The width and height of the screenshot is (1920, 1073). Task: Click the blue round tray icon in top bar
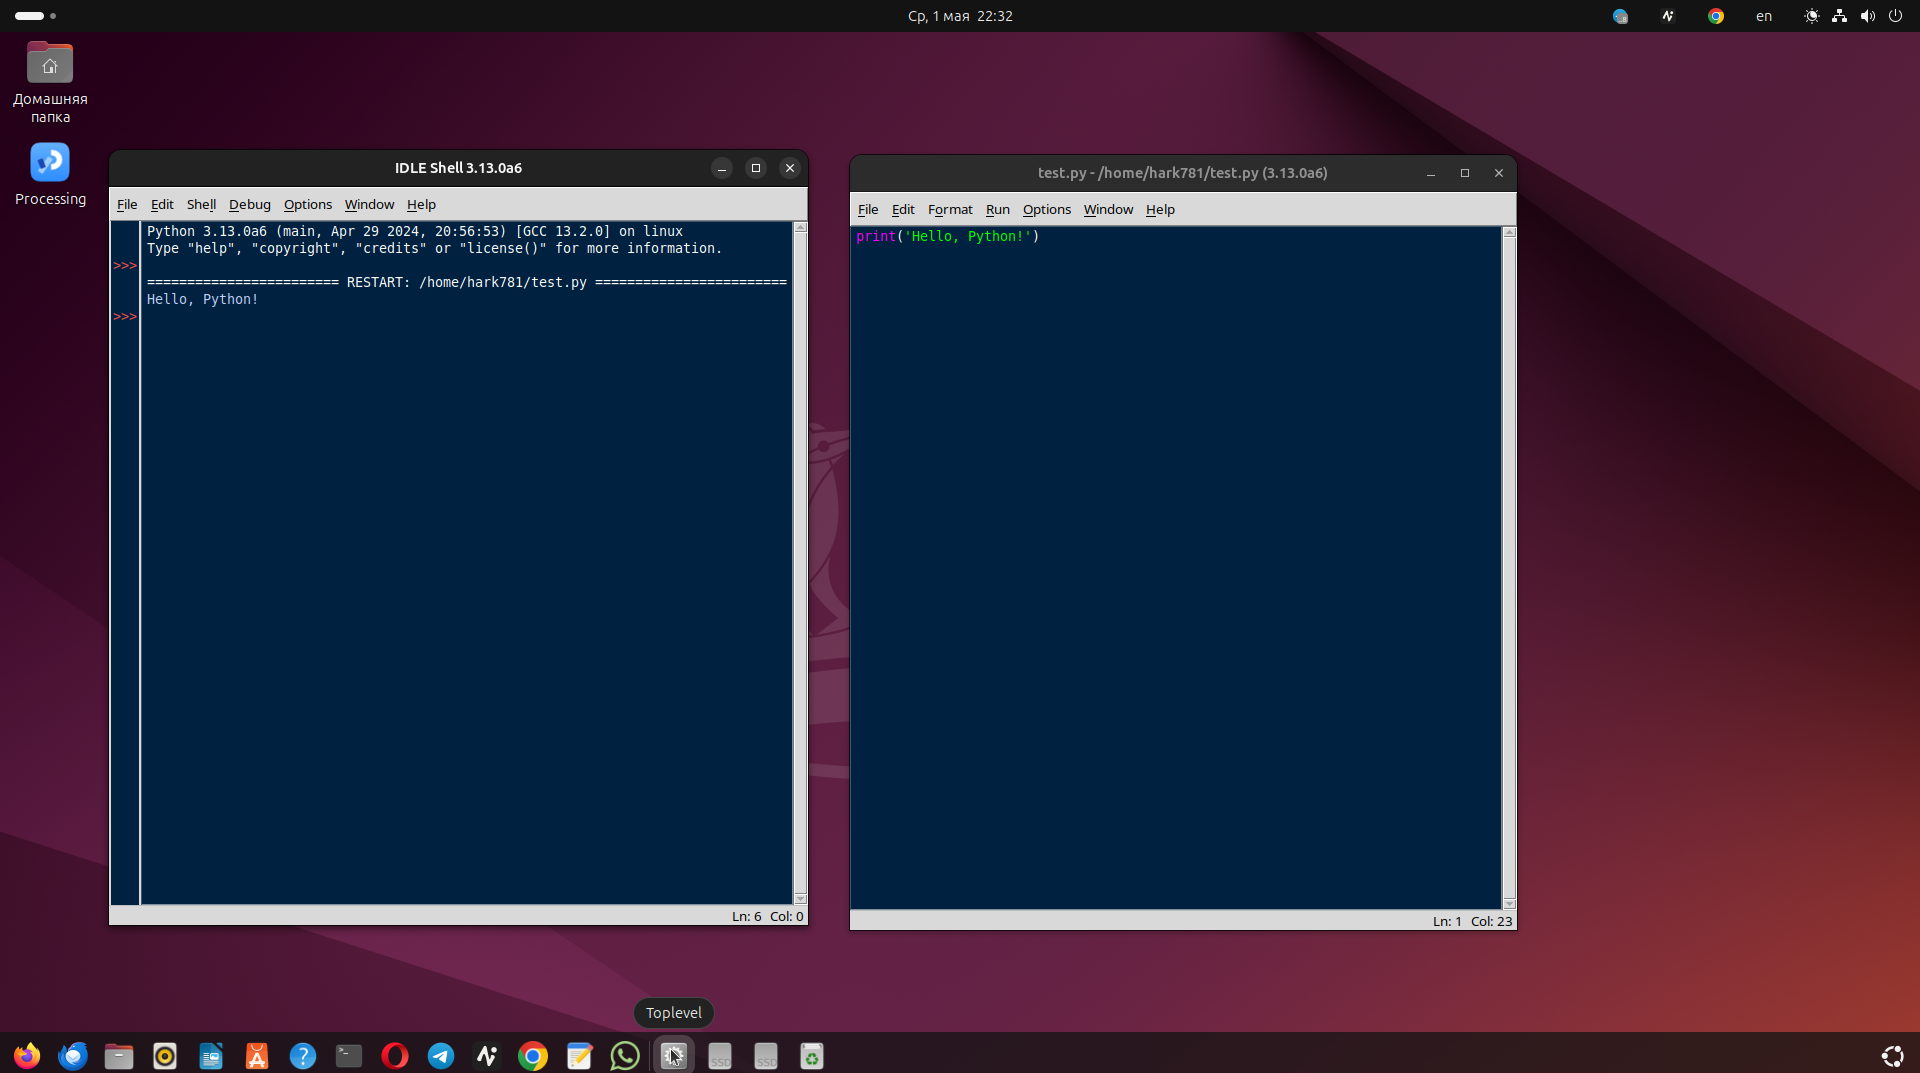pyautogui.click(x=1620, y=16)
